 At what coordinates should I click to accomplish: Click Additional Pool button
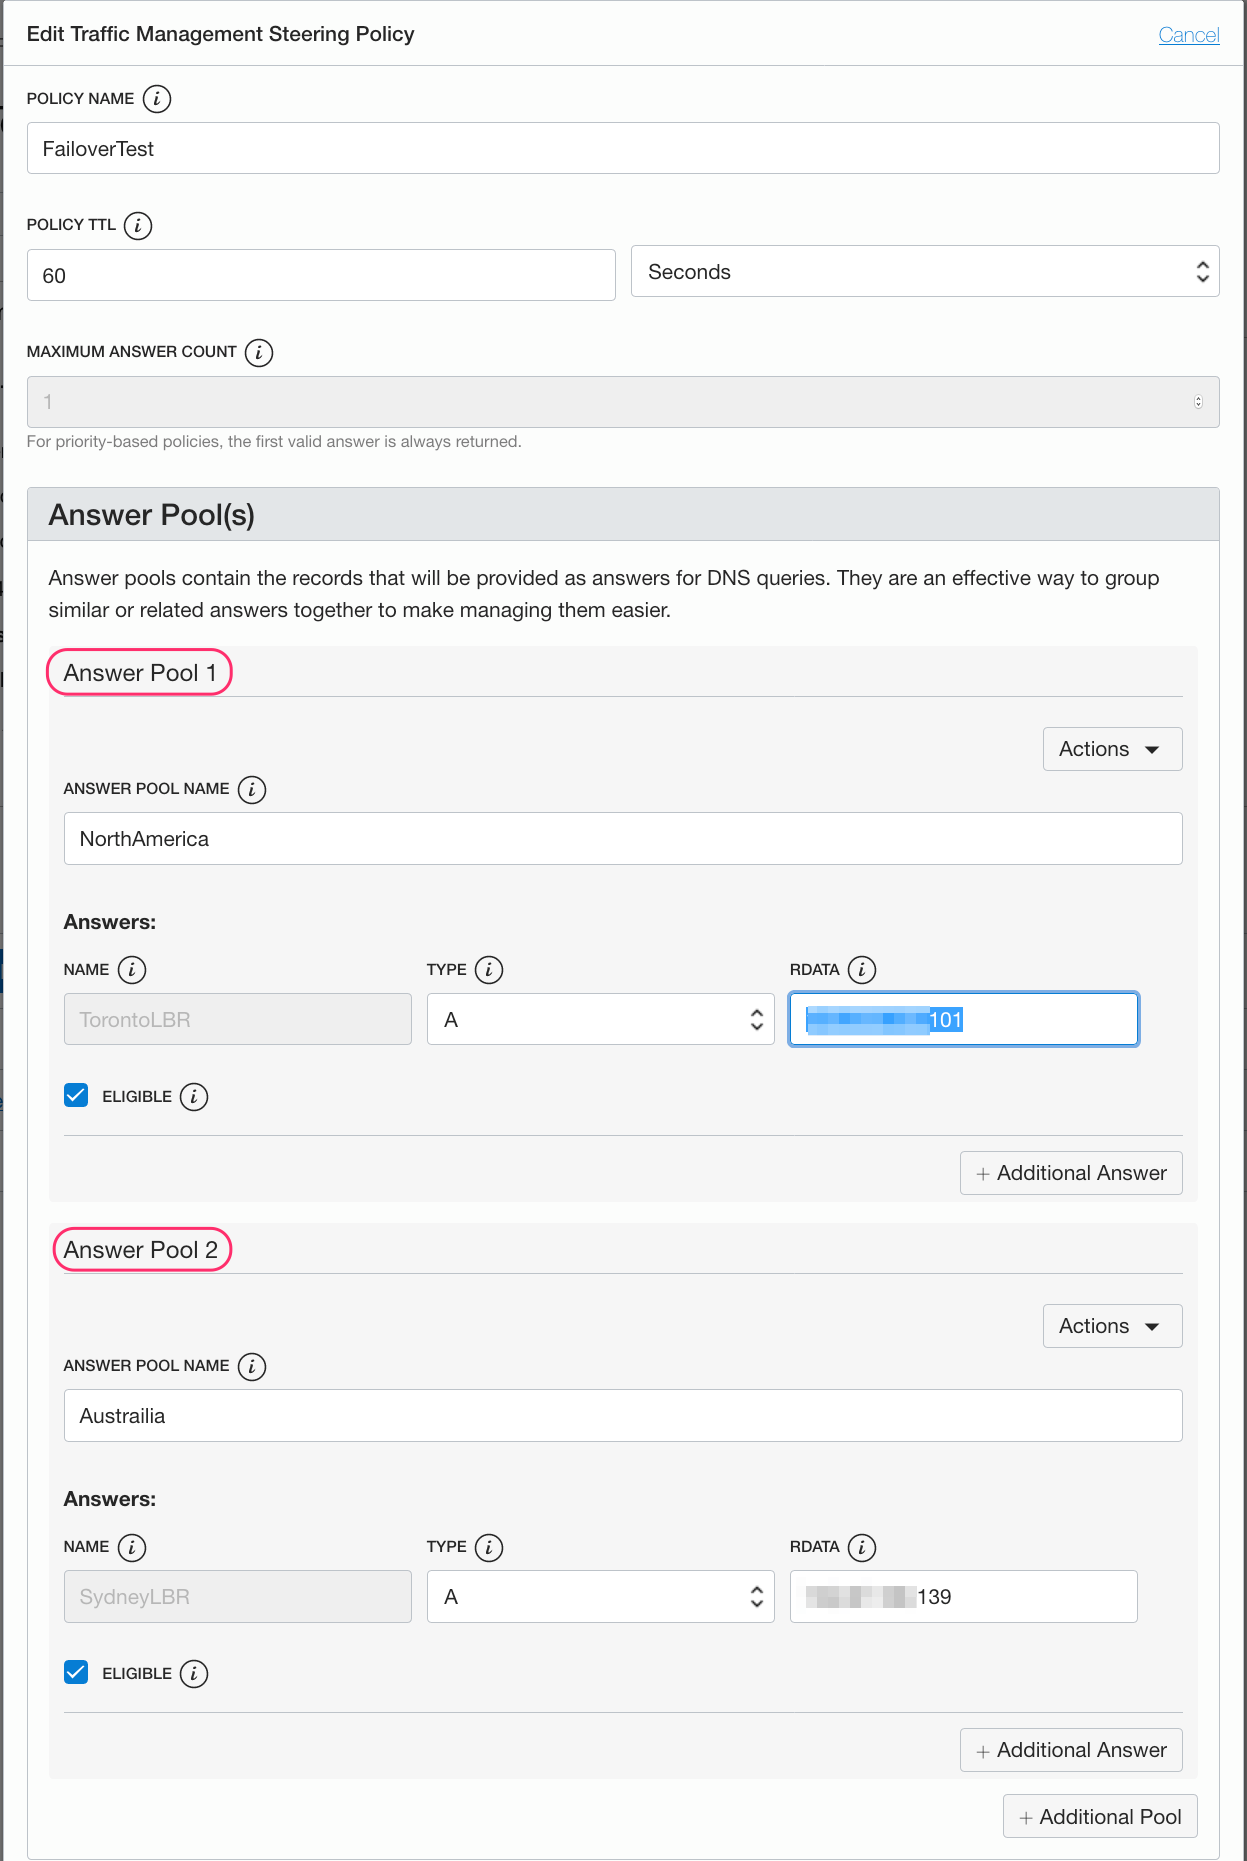coord(1100,1817)
